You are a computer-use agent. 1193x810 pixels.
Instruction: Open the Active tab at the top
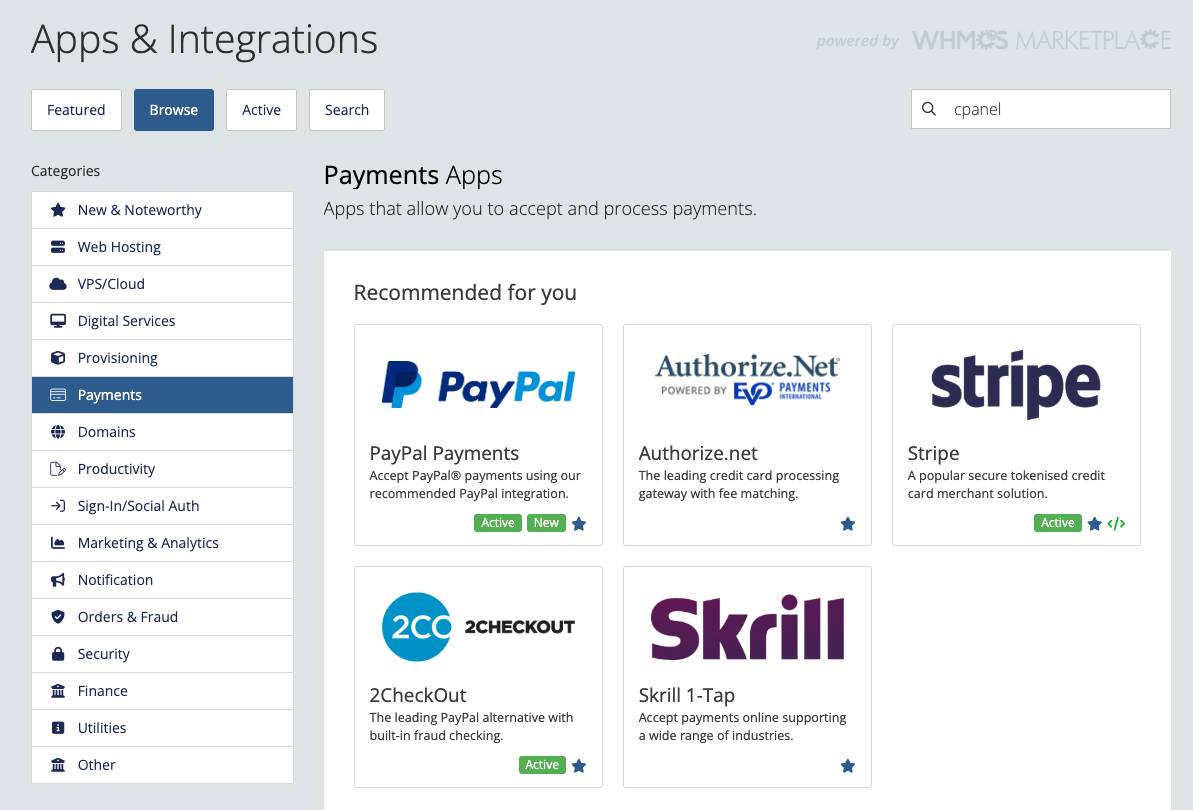261,110
